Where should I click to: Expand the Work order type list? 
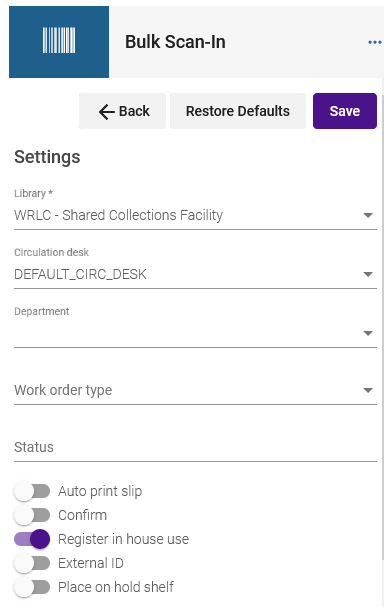195,390
